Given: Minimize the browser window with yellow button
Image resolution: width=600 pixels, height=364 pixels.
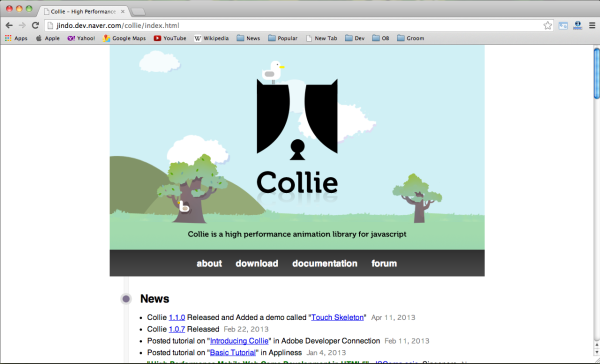Looking at the screenshot, I should (19, 9).
